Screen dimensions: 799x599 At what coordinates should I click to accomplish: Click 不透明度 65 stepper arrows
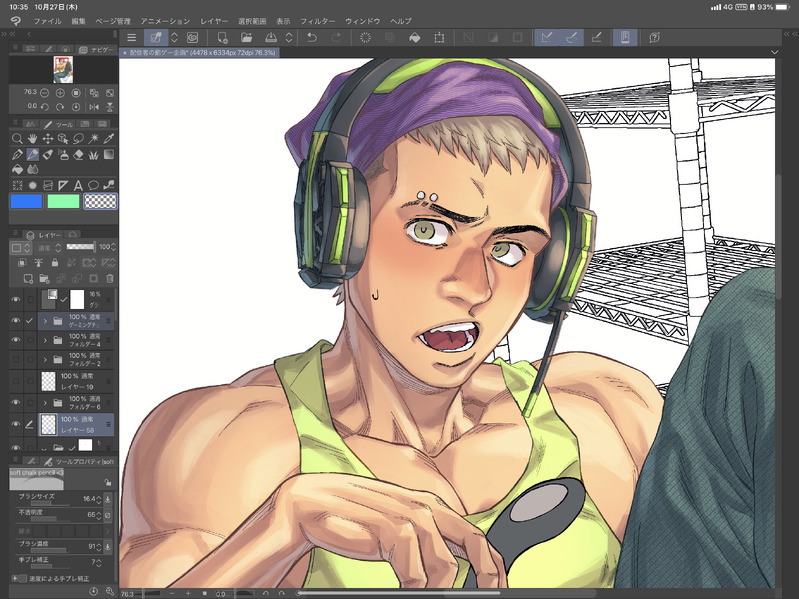[99, 515]
